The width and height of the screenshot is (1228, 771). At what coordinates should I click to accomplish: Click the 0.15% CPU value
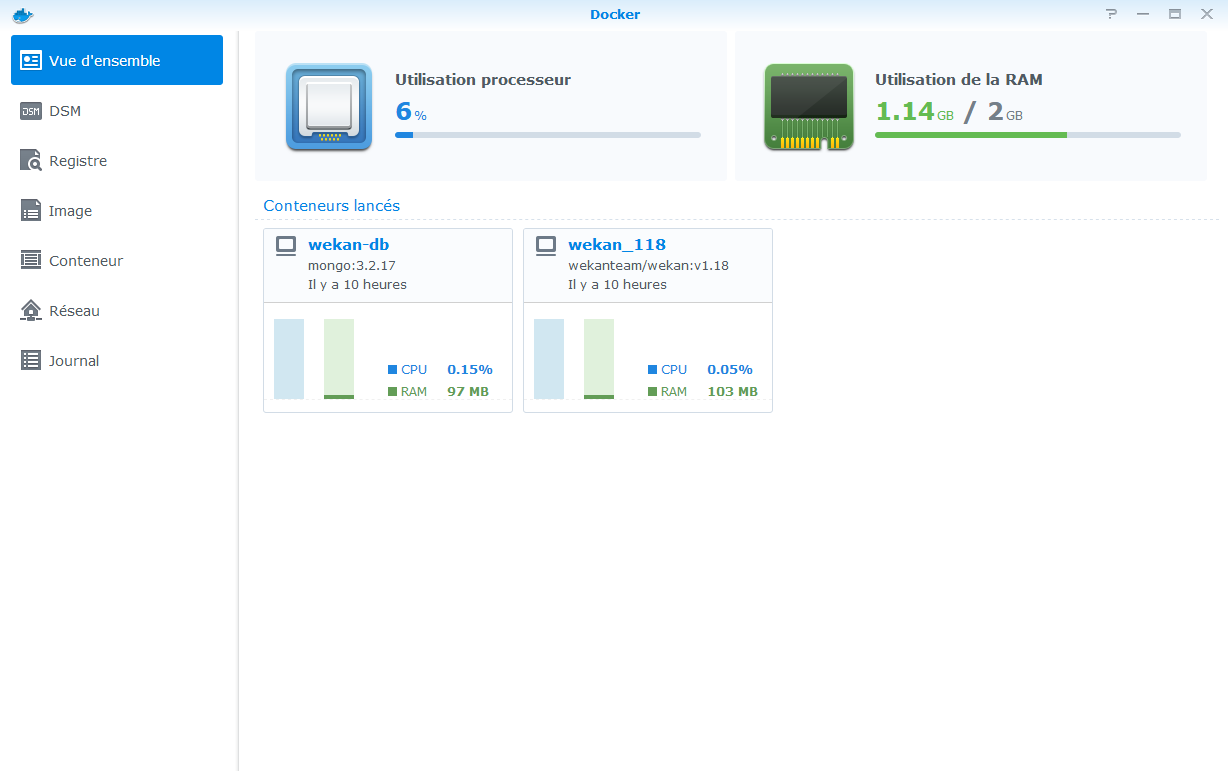470,369
